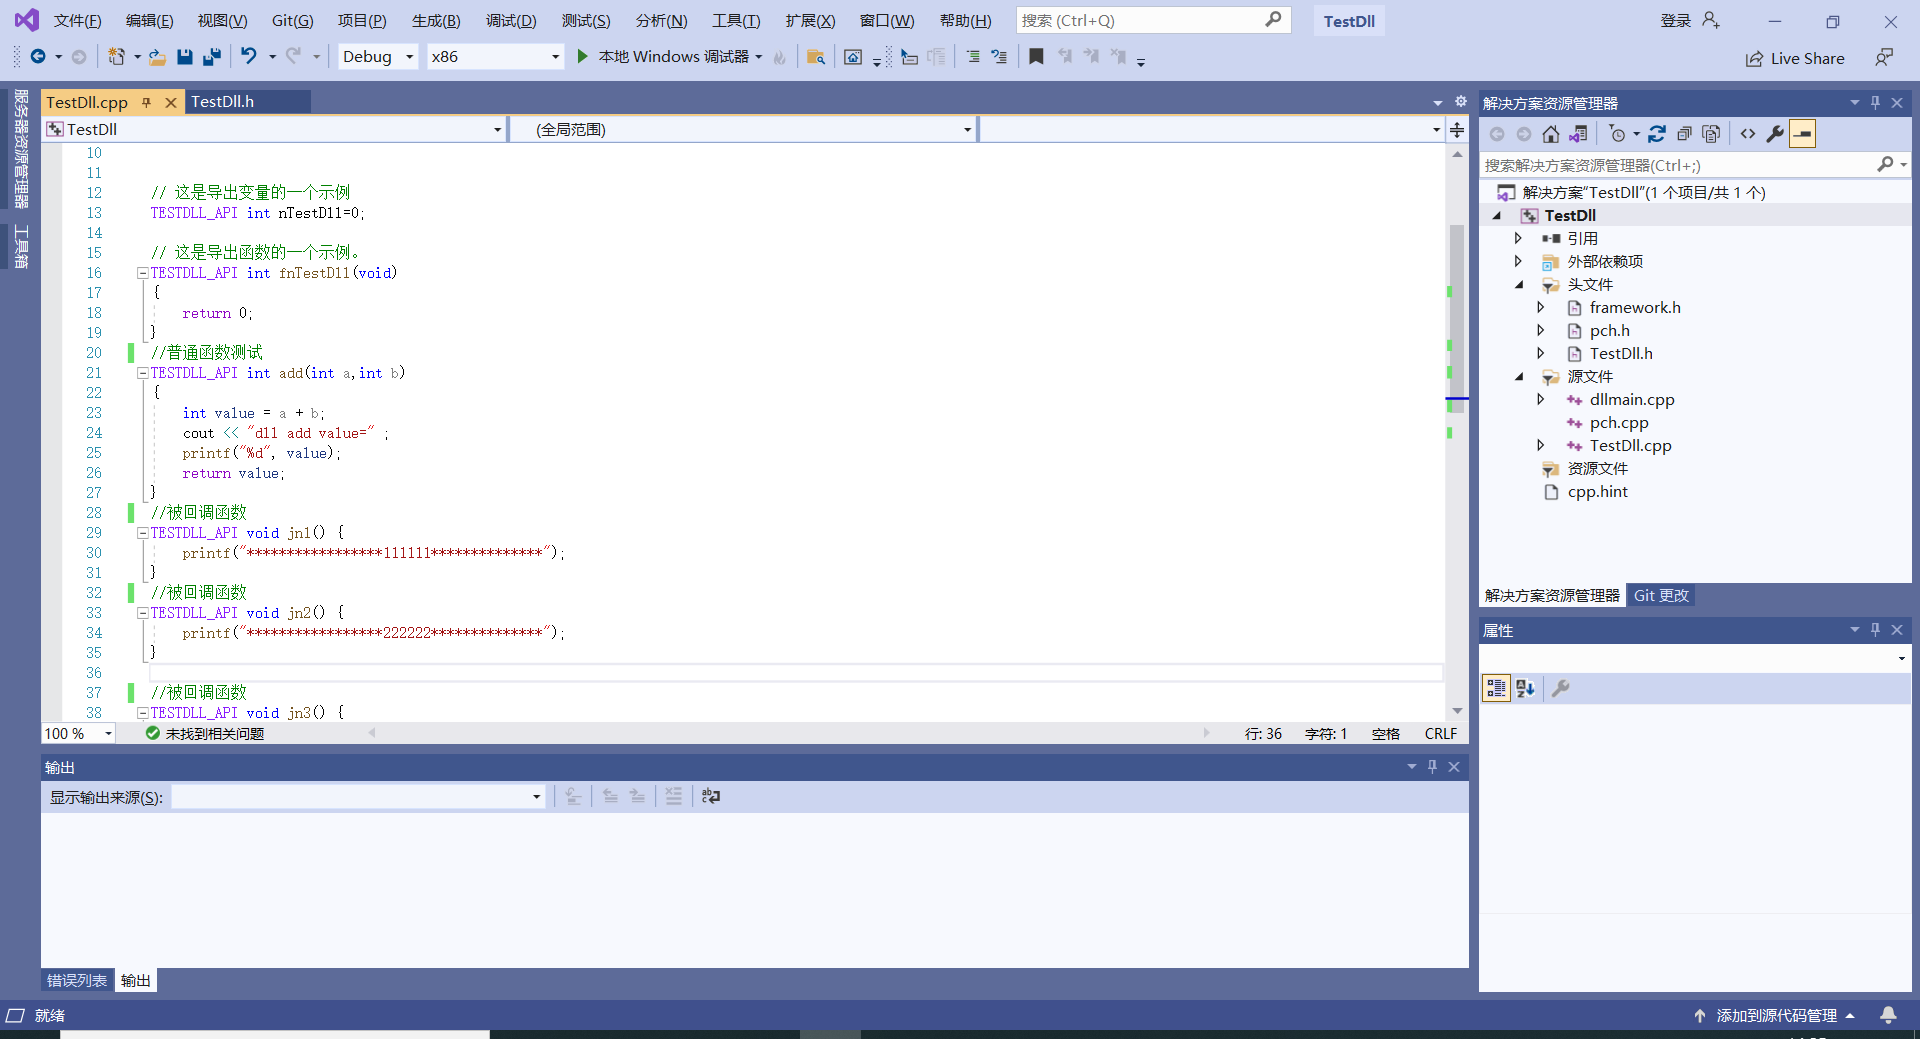
Task: Sync Solution Explorer with active document
Action: point(1580,133)
